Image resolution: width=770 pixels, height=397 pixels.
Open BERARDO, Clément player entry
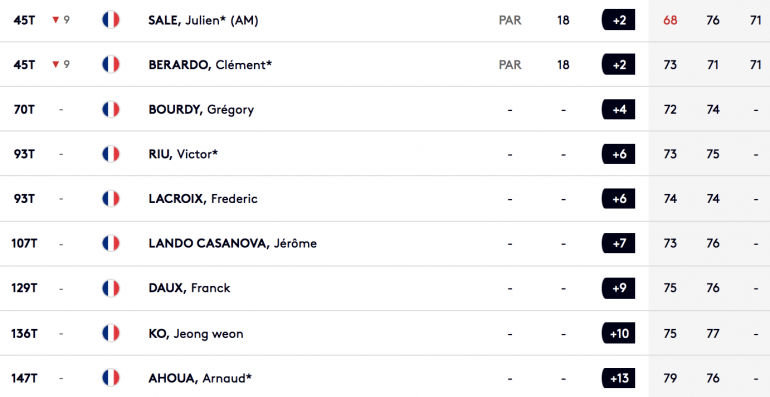pos(210,65)
